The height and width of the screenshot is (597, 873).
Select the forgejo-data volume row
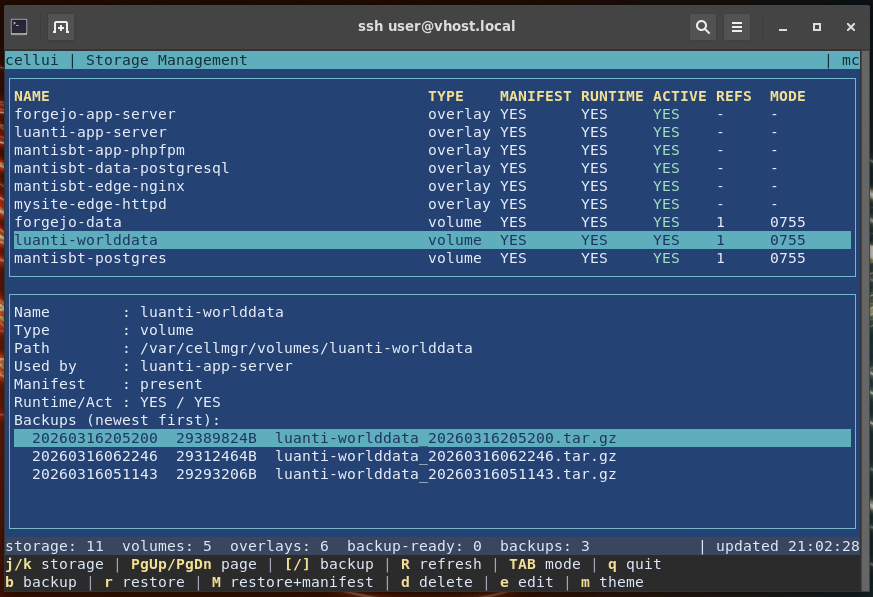(68, 222)
